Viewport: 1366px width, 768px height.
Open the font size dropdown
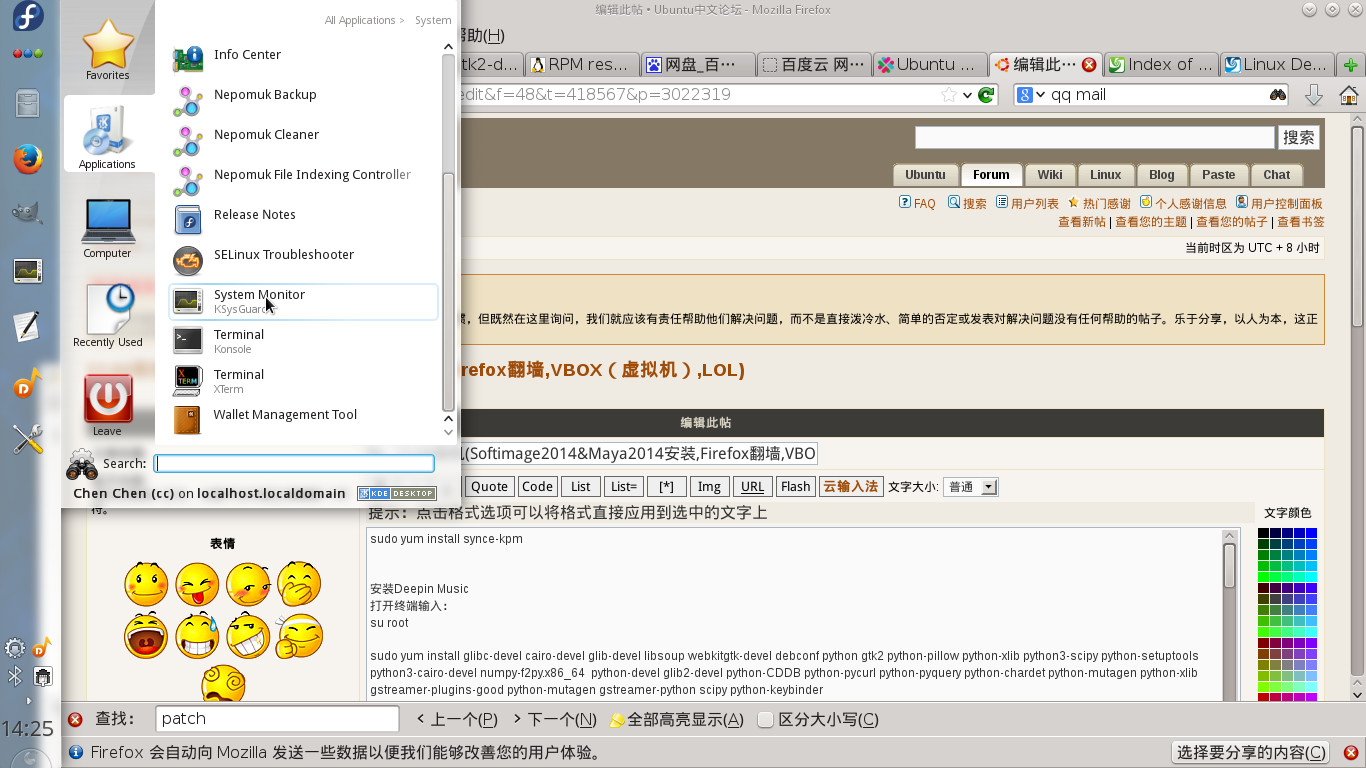(x=970, y=487)
